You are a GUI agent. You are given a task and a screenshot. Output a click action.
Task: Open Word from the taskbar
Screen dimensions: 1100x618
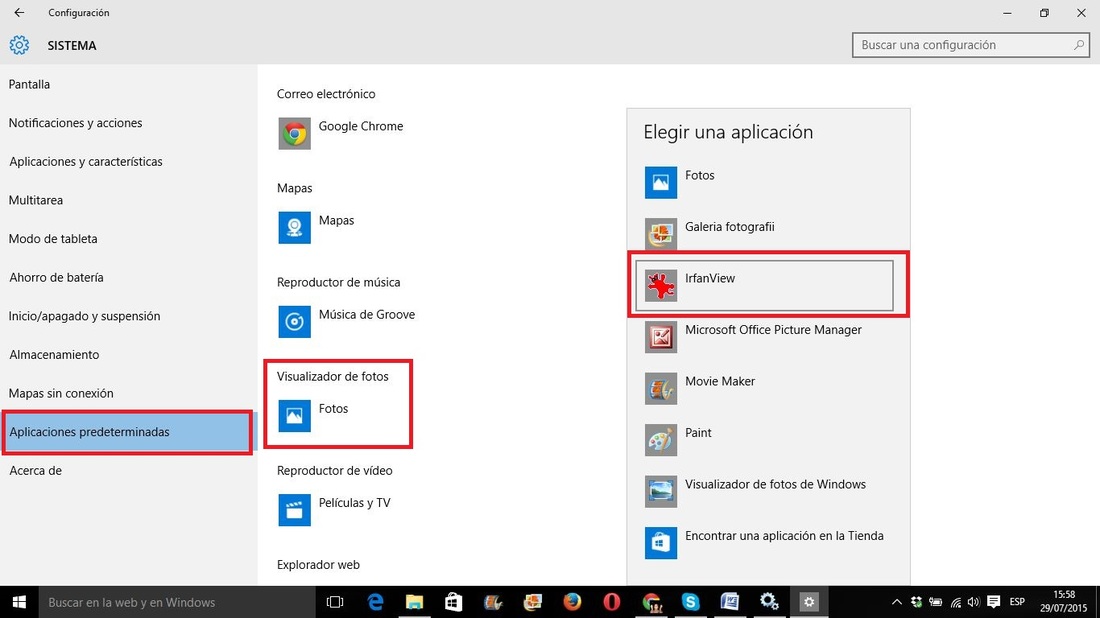tap(730, 602)
